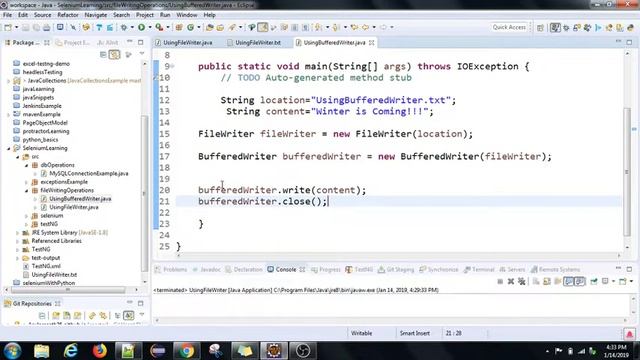The height and width of the screenshot is (360, 640).
Task: Open Package Explorer view menu triangle
Action: click(x=142, y=54)
